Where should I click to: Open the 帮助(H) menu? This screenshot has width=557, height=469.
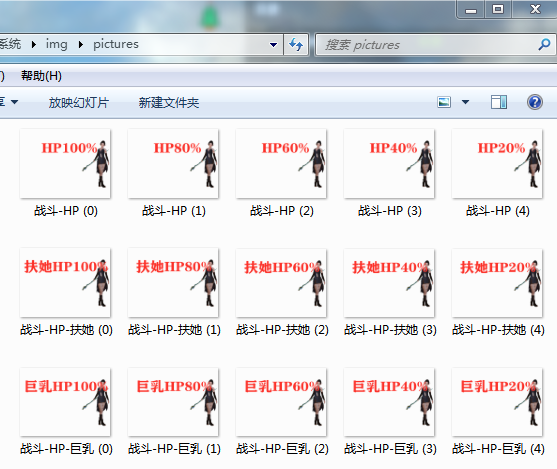tap(41, 76)
